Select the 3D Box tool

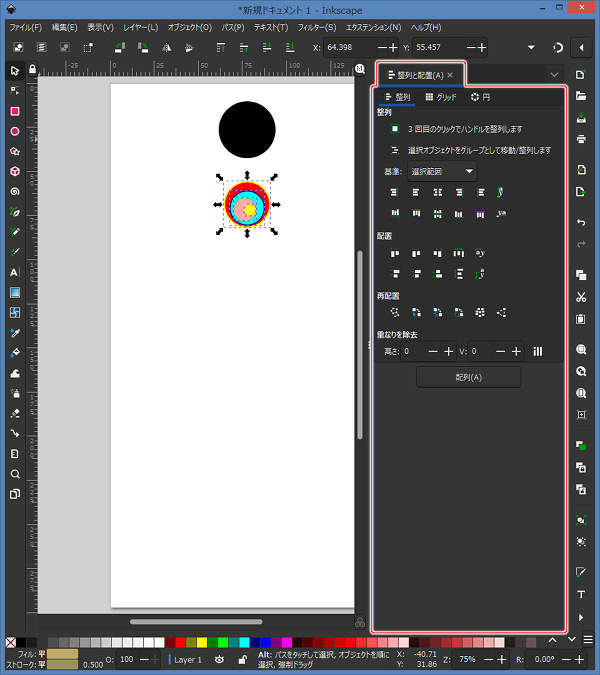(15, 171)
